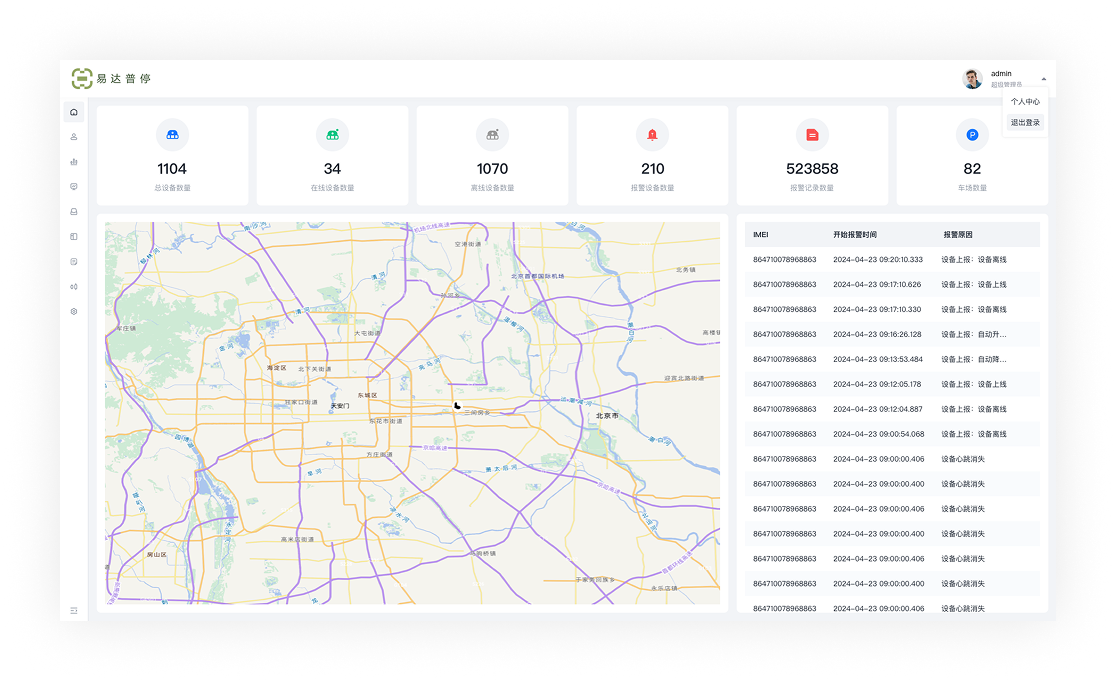Collapse the admin account dropdown arrow

(1043, 79)
